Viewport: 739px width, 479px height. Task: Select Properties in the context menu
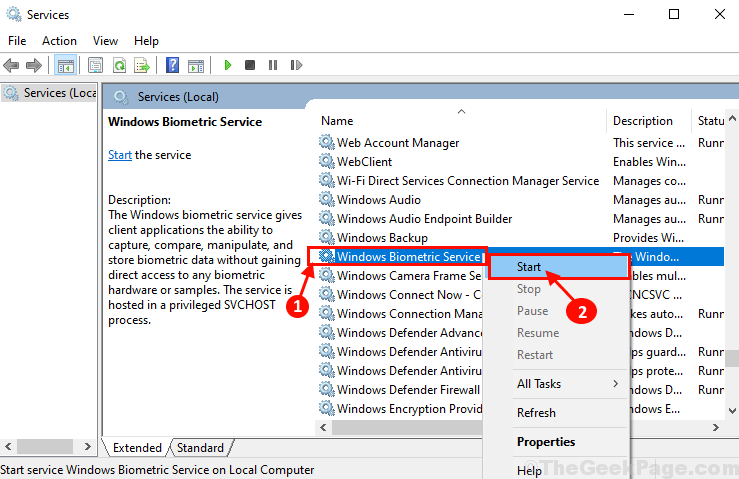click(545, 441)
